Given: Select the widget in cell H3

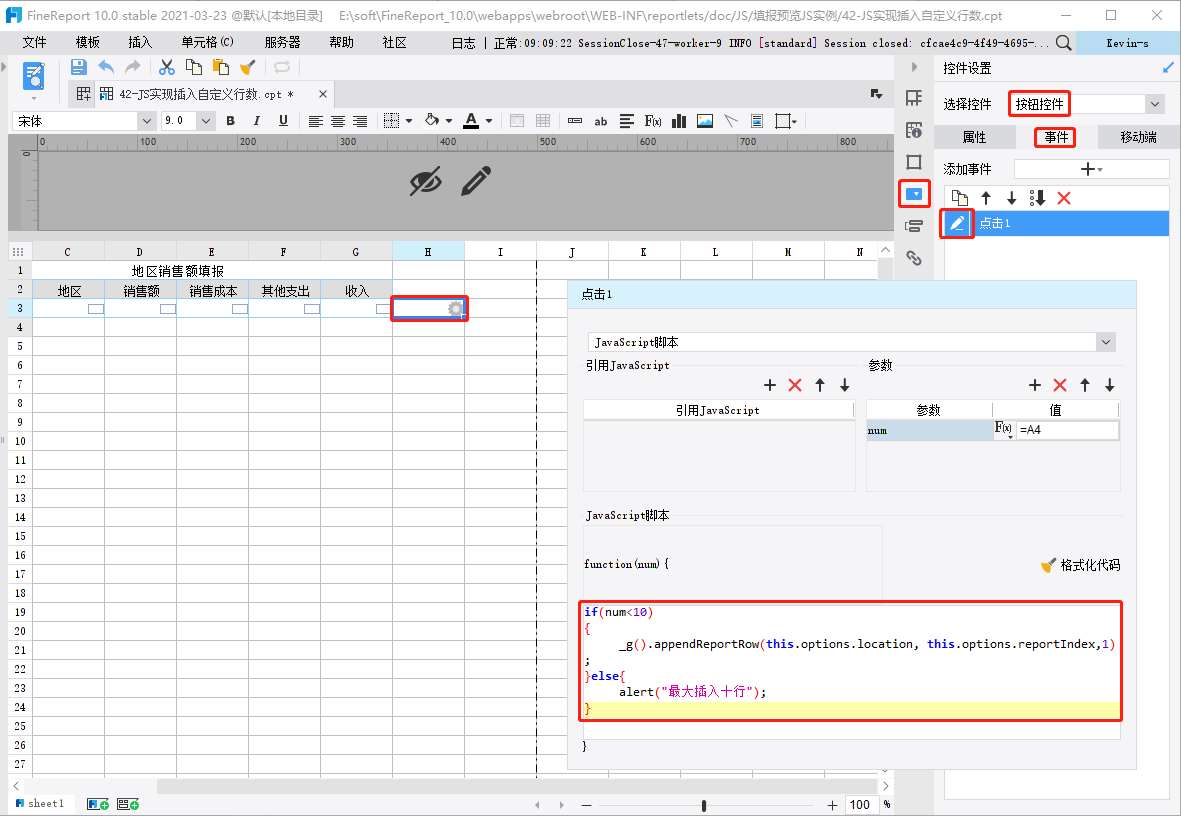Looking at the screenshot, I should click(x=429, y=308).
